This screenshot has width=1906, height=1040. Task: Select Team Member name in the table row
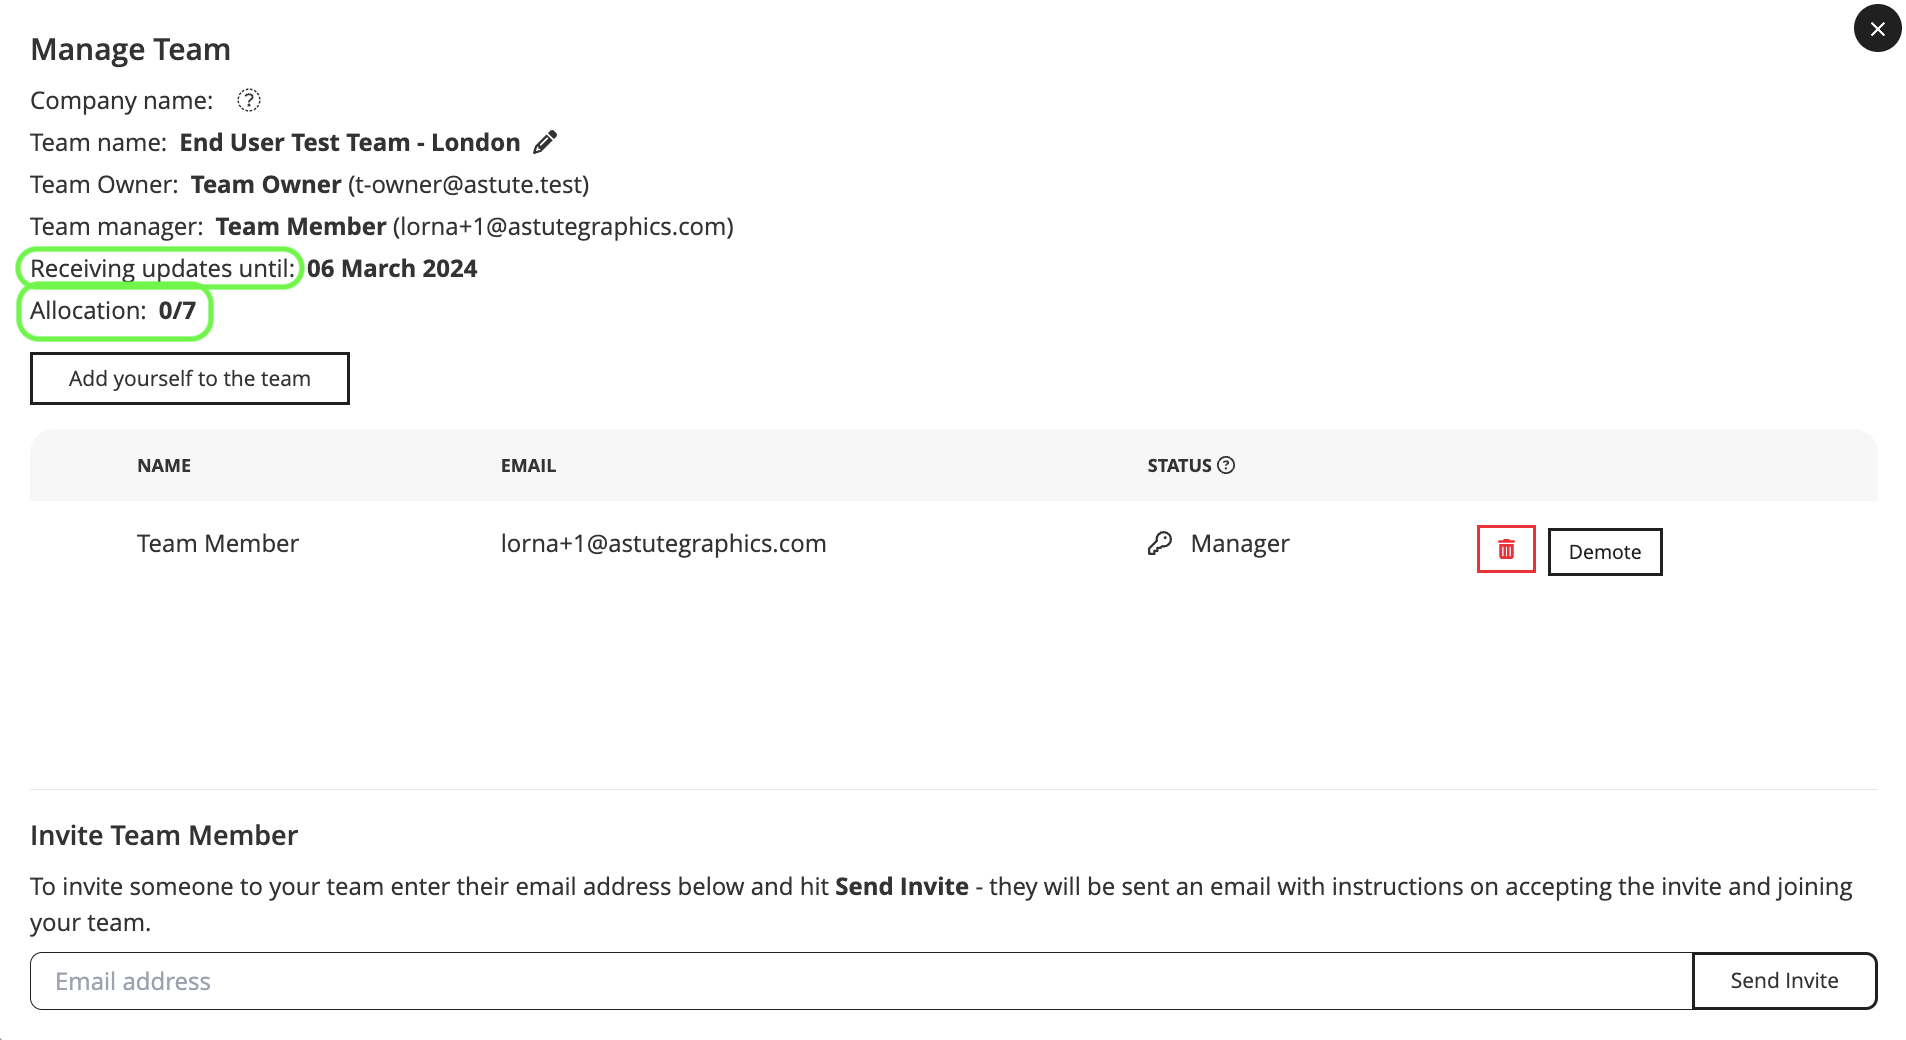[218, 544]
